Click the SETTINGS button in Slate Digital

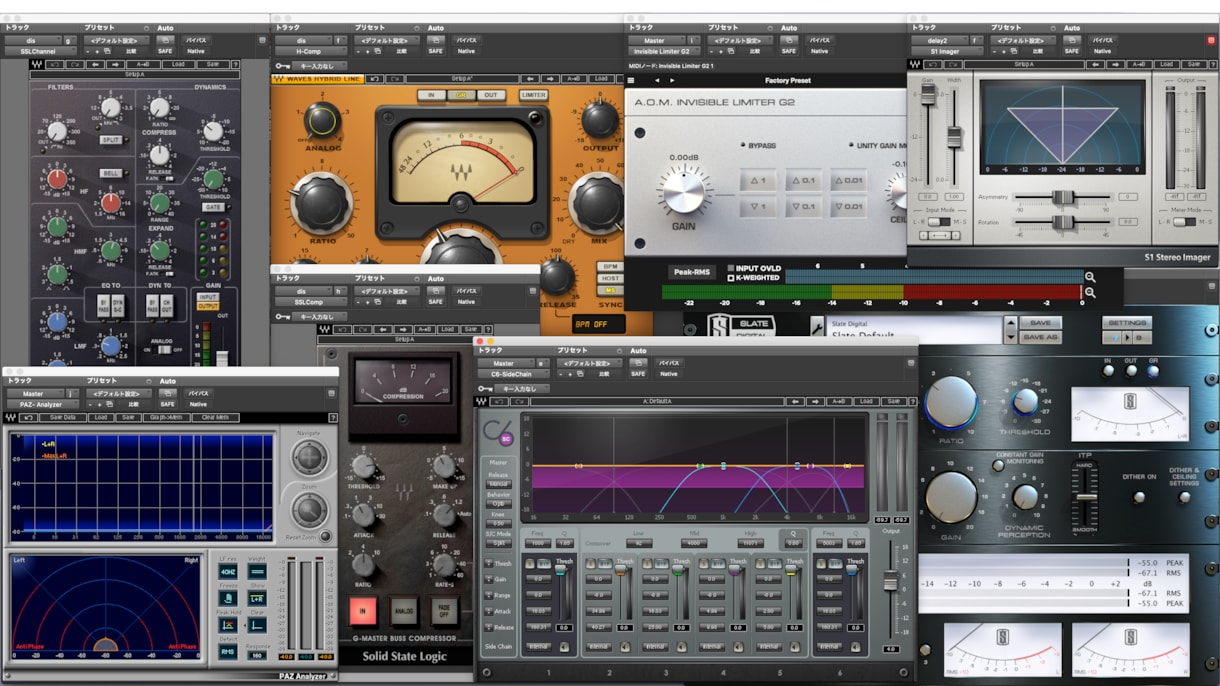(1127, 323)
